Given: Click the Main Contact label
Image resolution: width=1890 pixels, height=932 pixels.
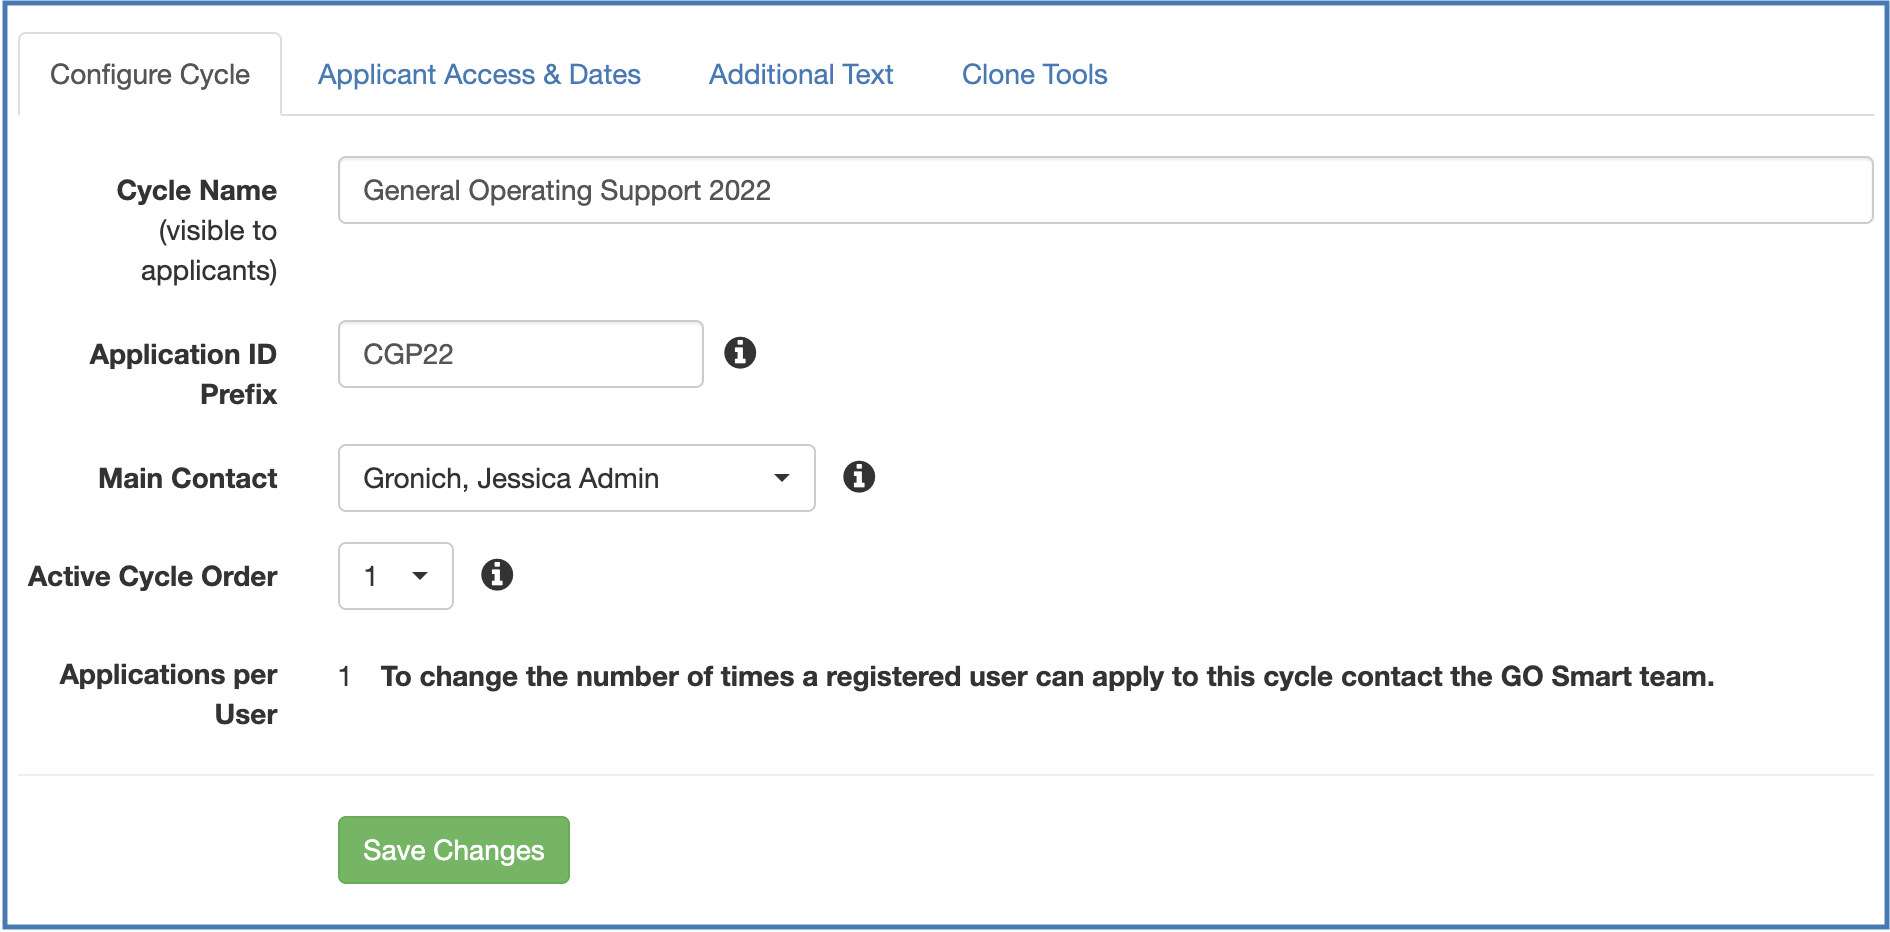Looking at the screenshot, I should 188,478.
